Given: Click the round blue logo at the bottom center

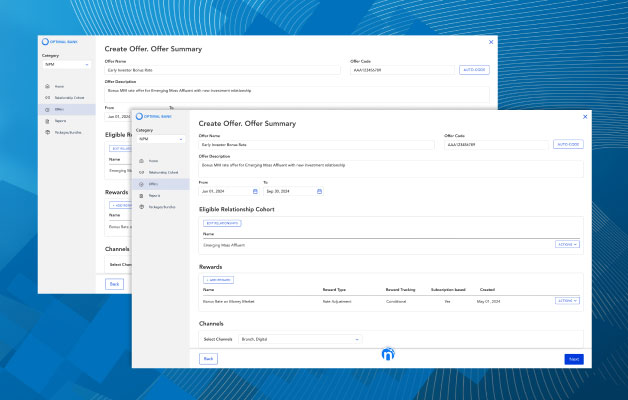Looking at the screenshot, I should tap(390, 355).
